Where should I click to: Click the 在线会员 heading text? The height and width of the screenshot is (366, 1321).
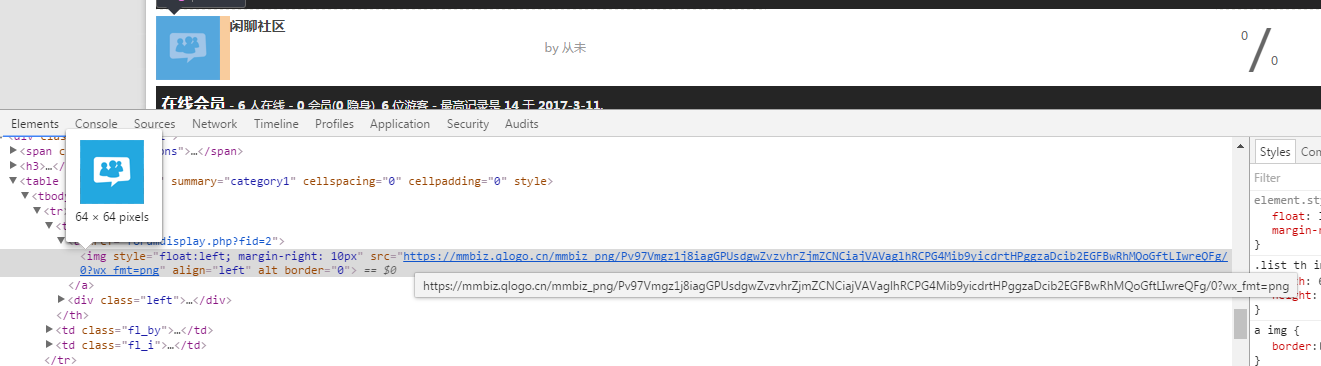(193, 103)
